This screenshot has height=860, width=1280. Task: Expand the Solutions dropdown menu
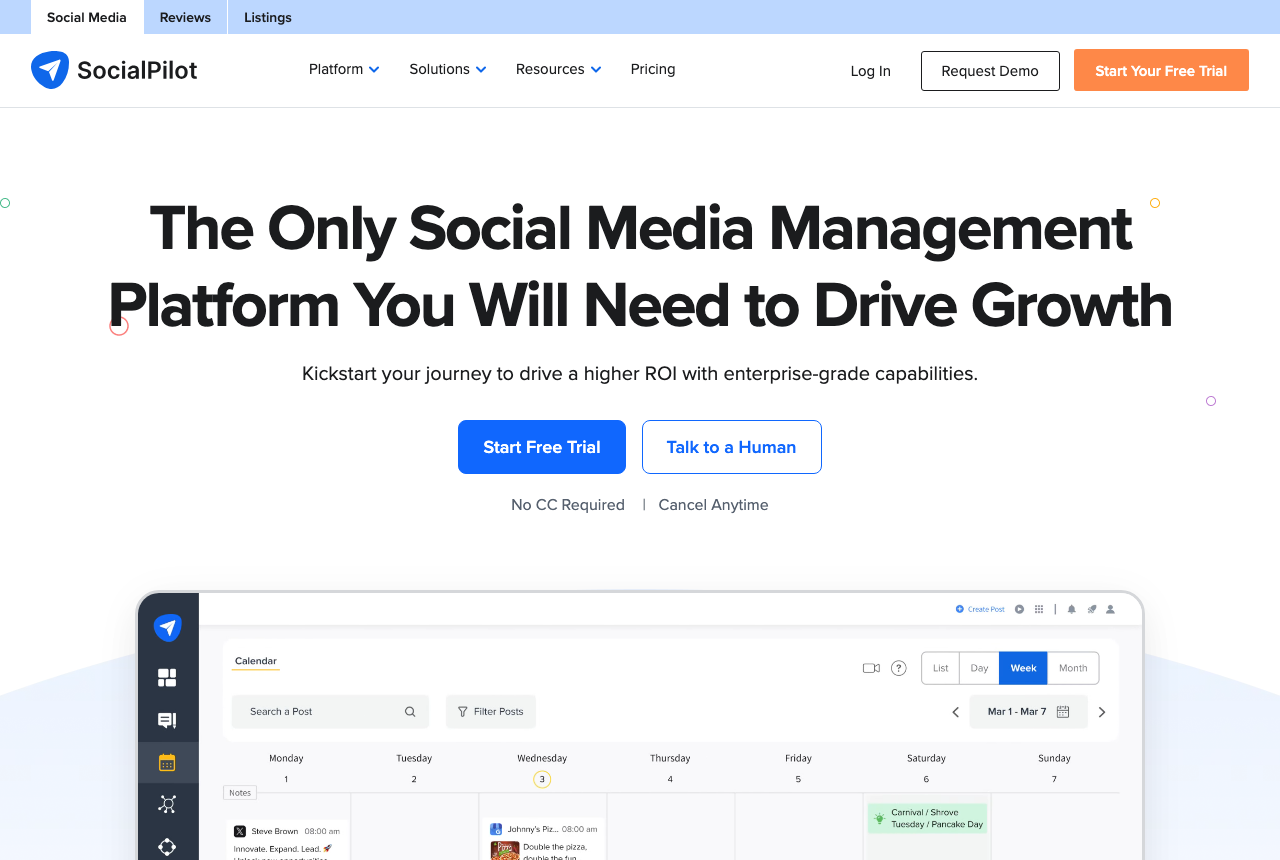(448, 69)
